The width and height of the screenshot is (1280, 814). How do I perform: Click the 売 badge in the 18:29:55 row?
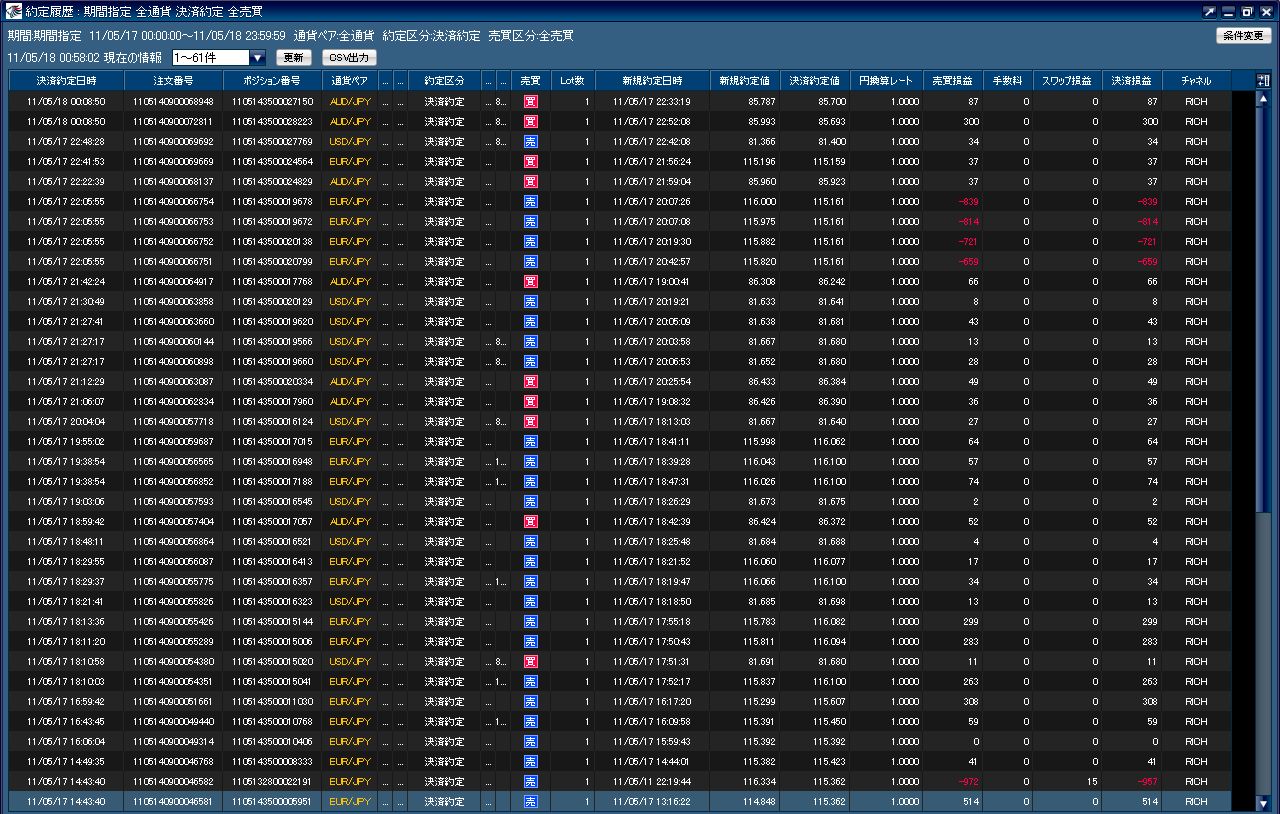(531, 562)
